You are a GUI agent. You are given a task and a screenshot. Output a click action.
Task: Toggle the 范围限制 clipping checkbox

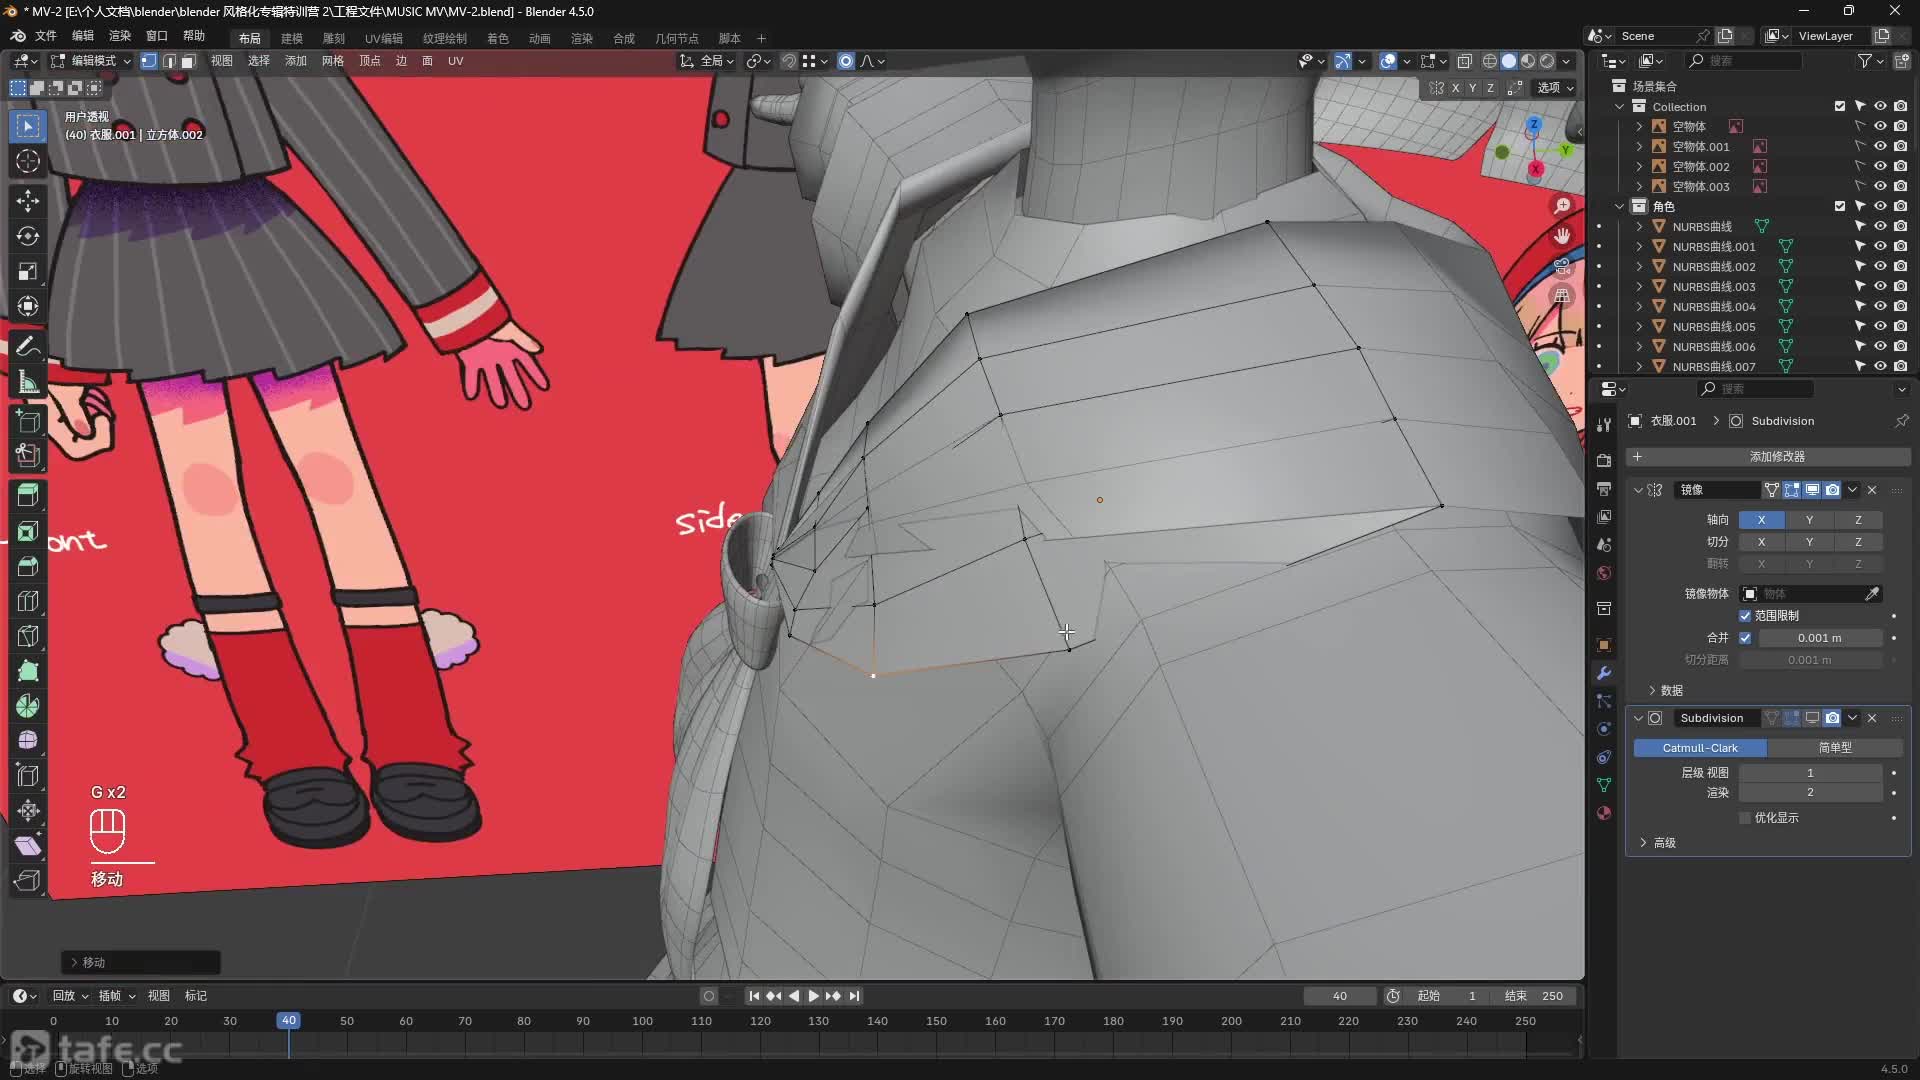point(1745,616)
